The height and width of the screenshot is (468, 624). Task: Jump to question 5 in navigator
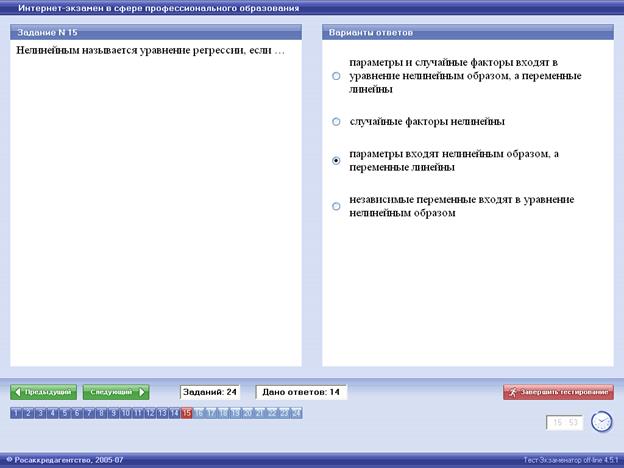coord(65,413)
